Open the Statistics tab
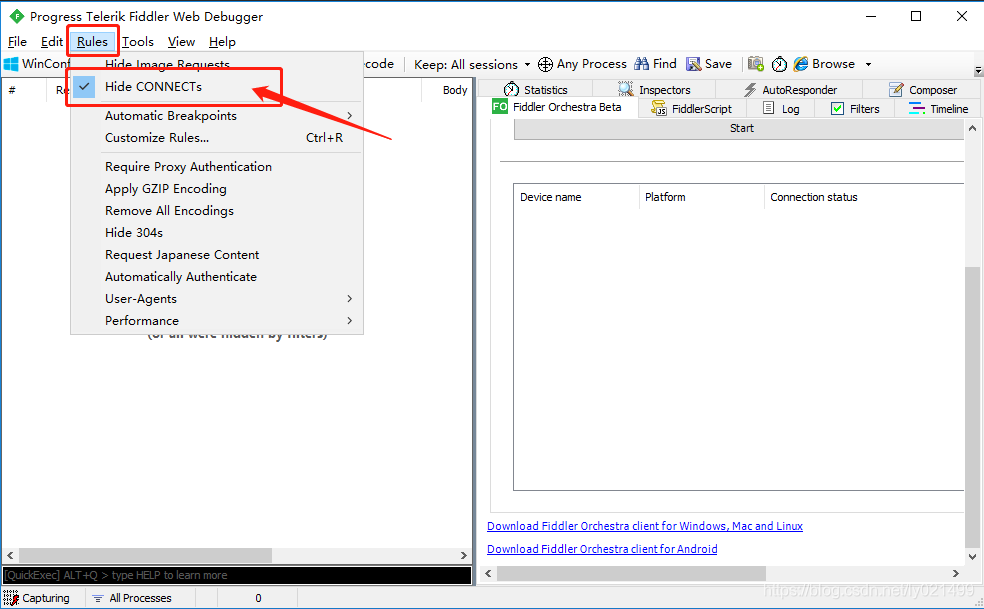The height and width of the screenshot is (609, 984). click(535, 90)
